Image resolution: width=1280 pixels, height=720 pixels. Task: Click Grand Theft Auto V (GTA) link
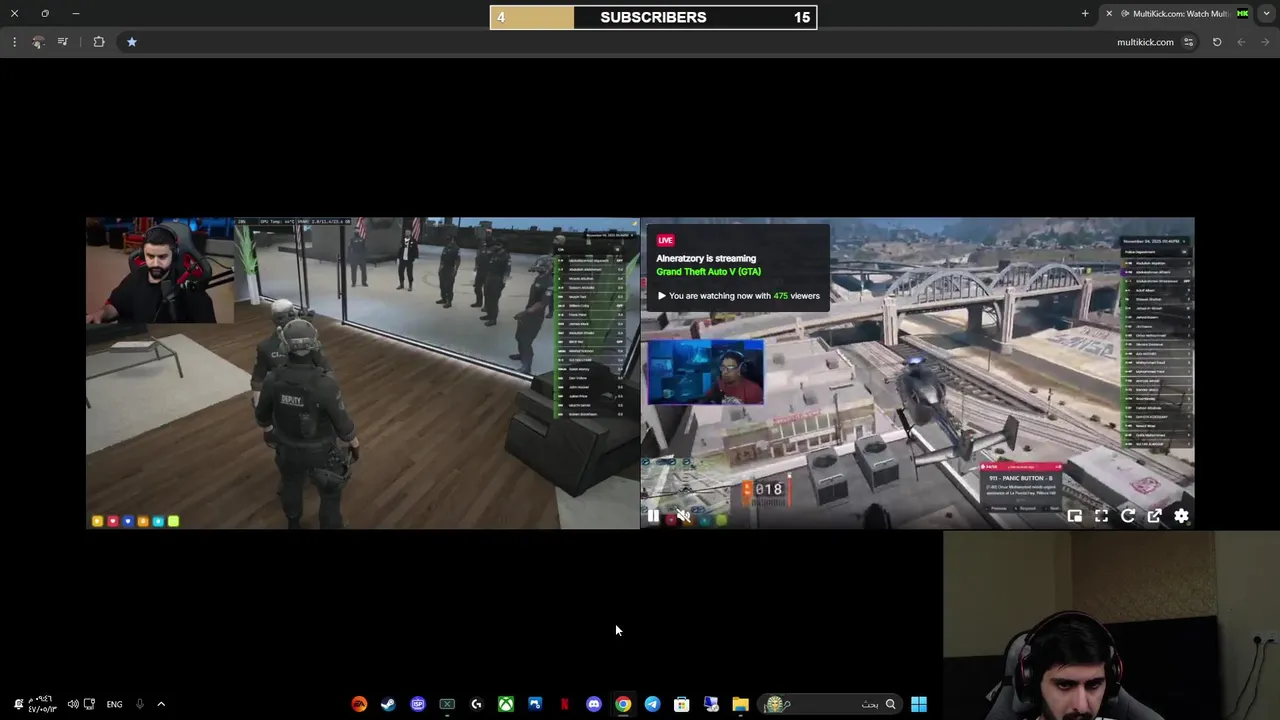[708, 272]
